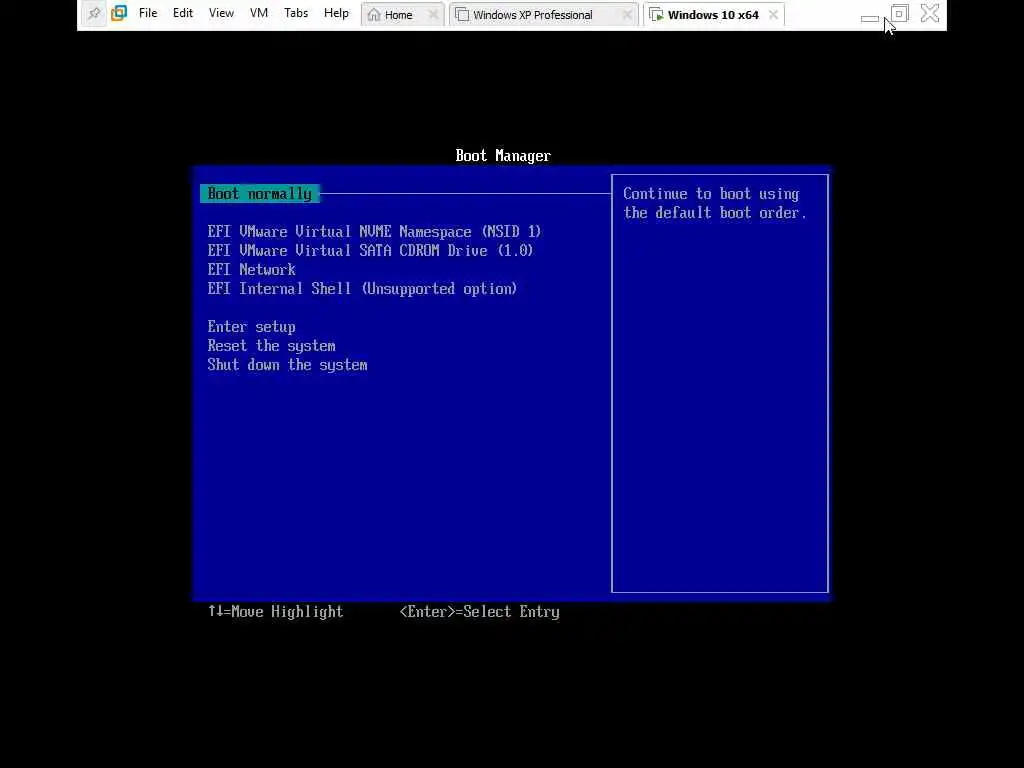Close the Home tab
This screenshot has height=768, width=1024.
pos(432,14)
